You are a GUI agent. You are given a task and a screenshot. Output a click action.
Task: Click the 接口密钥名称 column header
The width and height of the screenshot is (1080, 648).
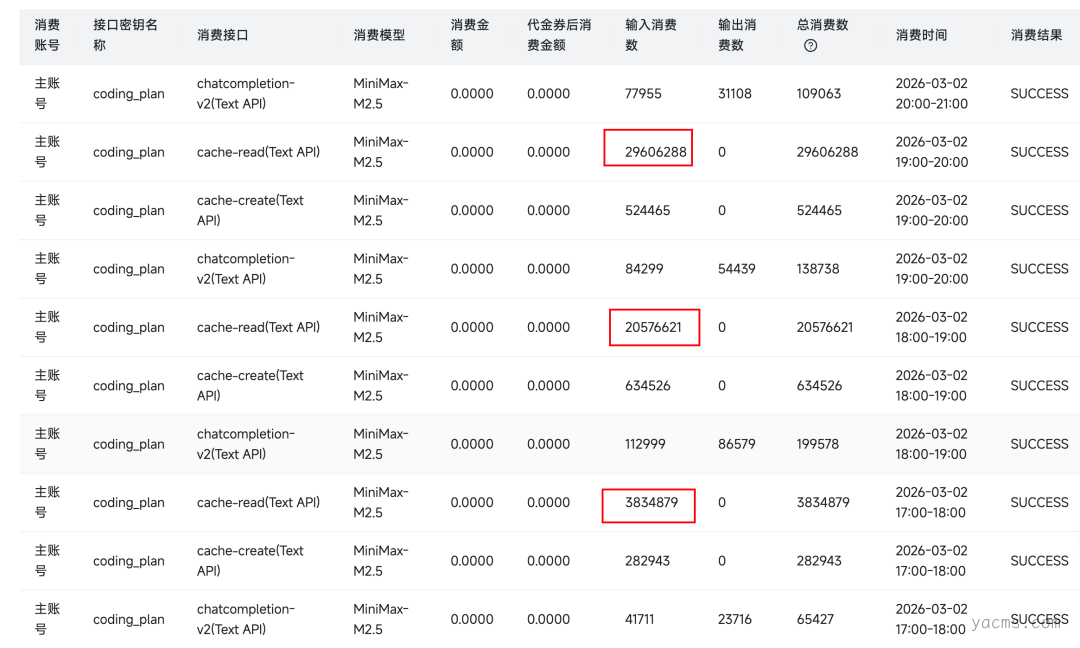point(125,35)
